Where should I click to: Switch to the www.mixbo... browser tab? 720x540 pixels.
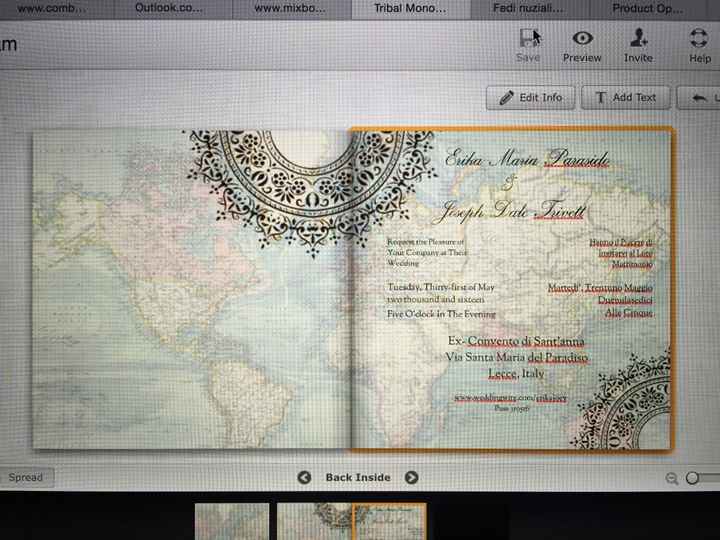pyautogui.click(x=291, y=8)
